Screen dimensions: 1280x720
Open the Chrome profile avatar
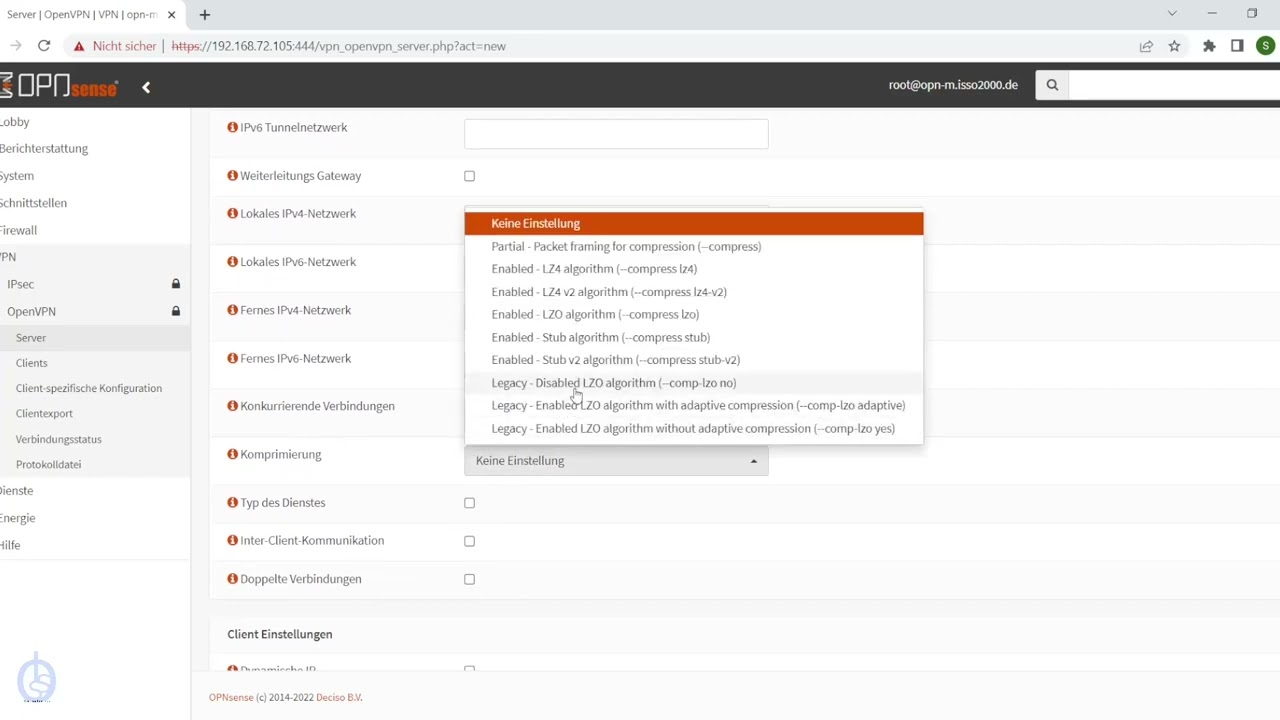point(1267,46)
